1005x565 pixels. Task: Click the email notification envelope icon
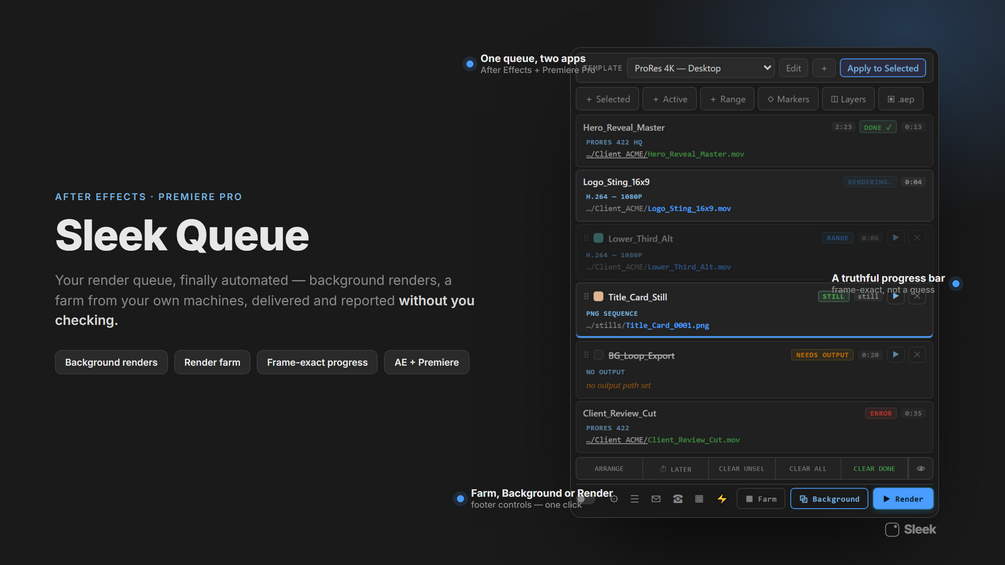point(656,499)
